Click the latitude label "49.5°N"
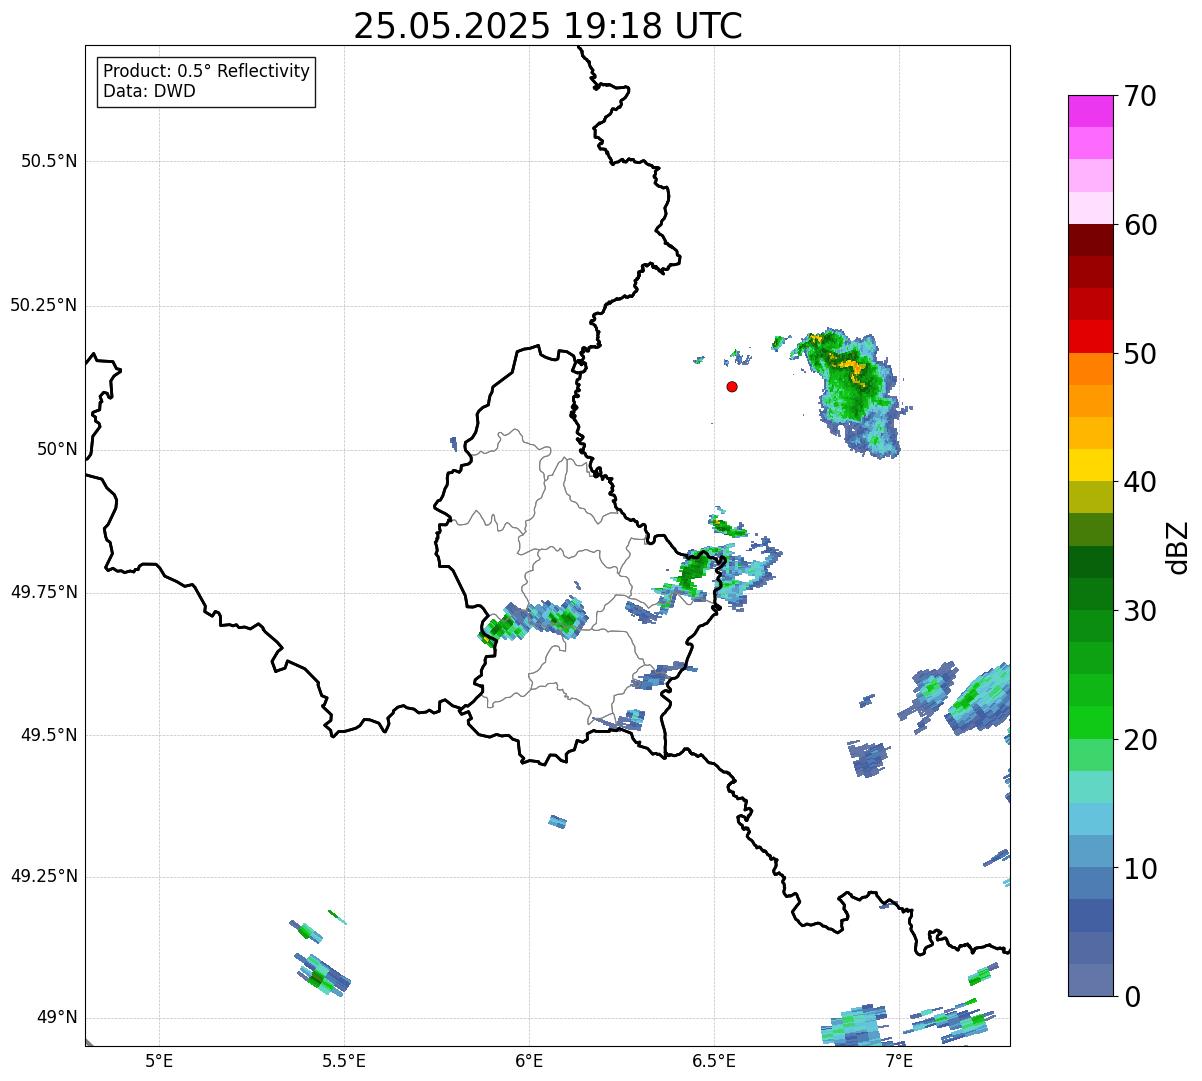 pos(49,735)
